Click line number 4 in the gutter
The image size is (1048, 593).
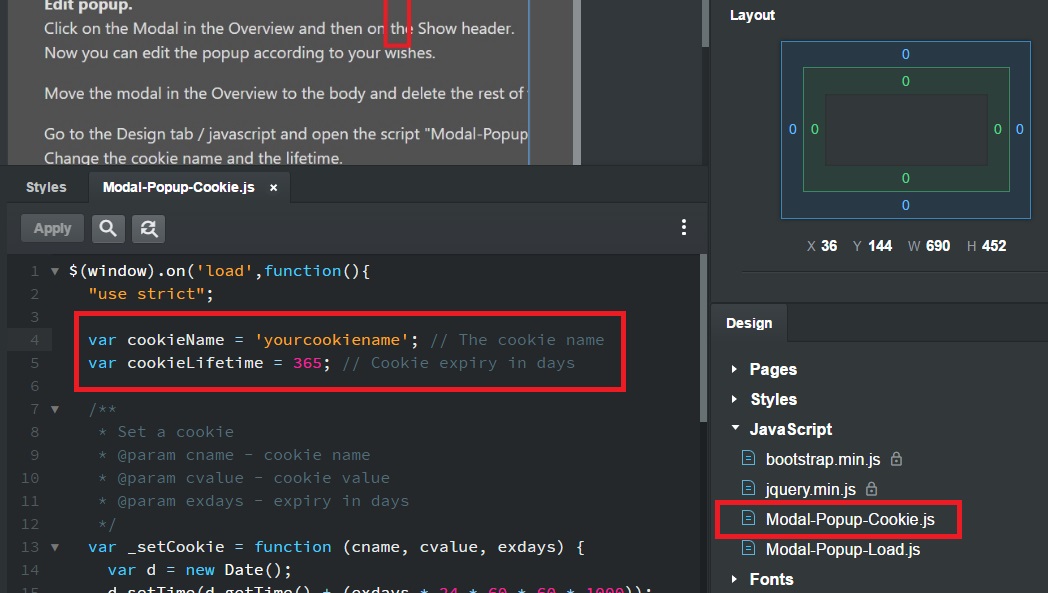pos(34,340)
